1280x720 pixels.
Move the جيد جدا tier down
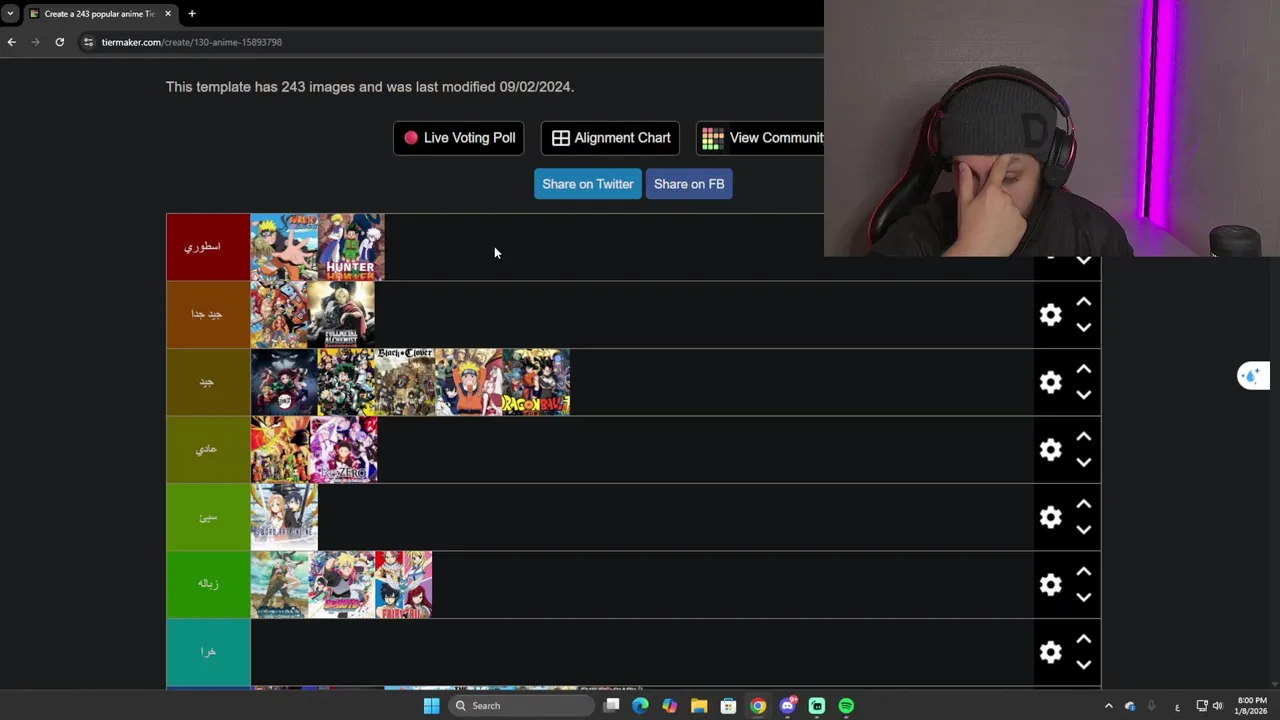point(1083,328)
